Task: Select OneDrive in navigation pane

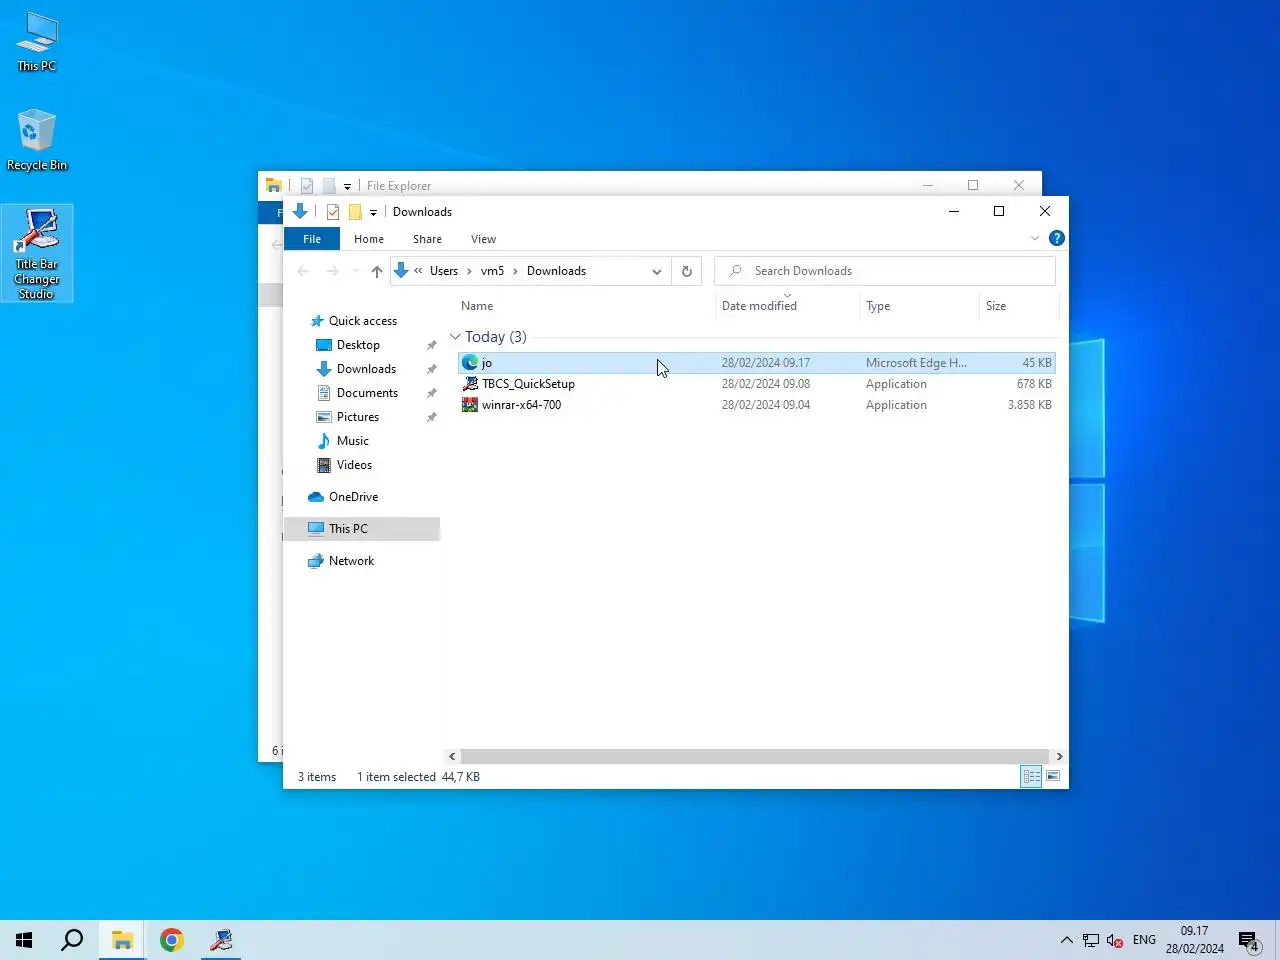Action: pyautogui.click(x=353, y=497)
